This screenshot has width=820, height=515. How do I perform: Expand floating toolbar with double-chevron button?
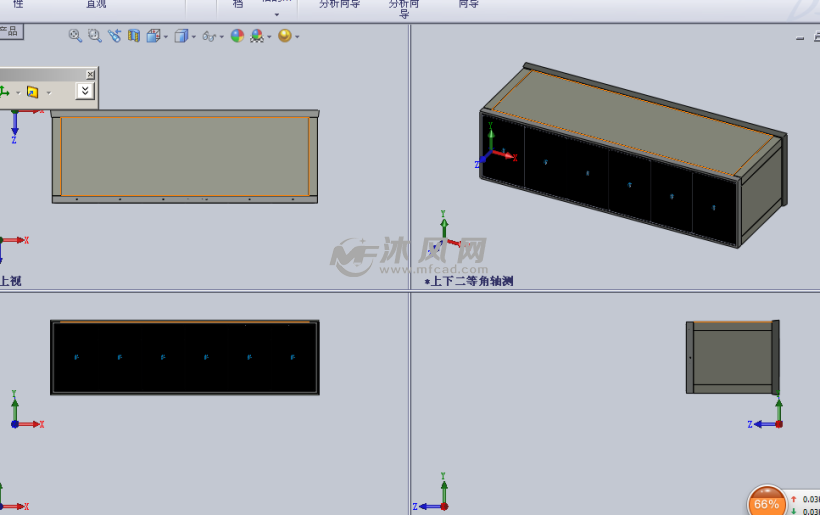click(85, 91)
